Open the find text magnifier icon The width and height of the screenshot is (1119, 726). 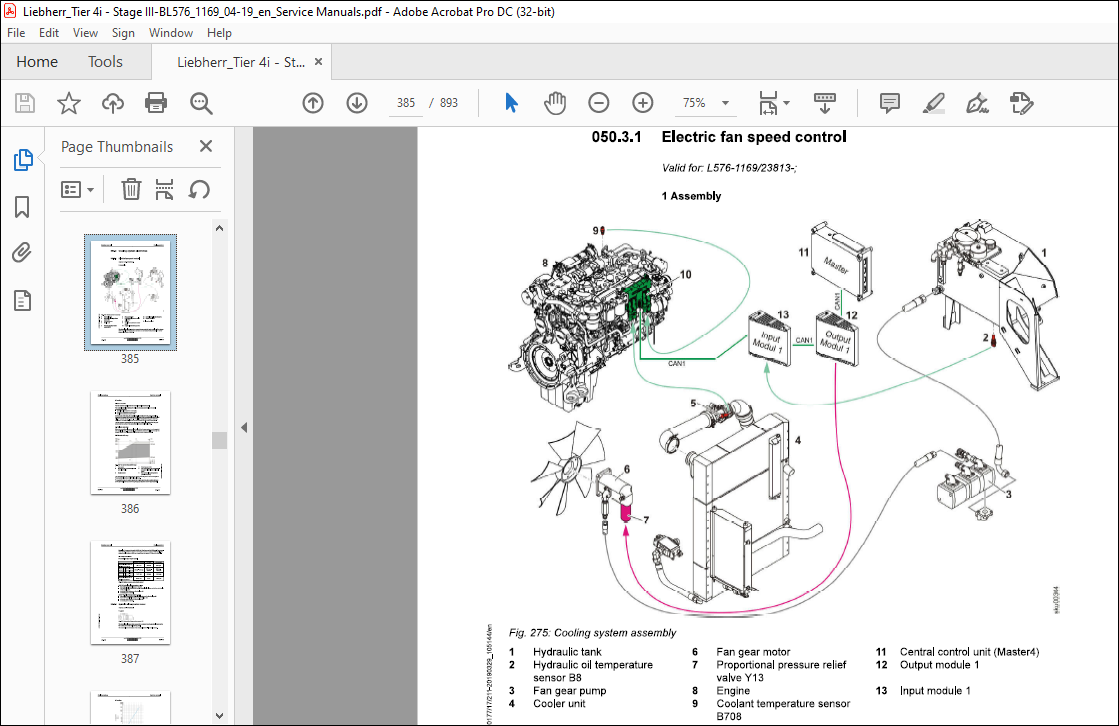pos(201,104)
